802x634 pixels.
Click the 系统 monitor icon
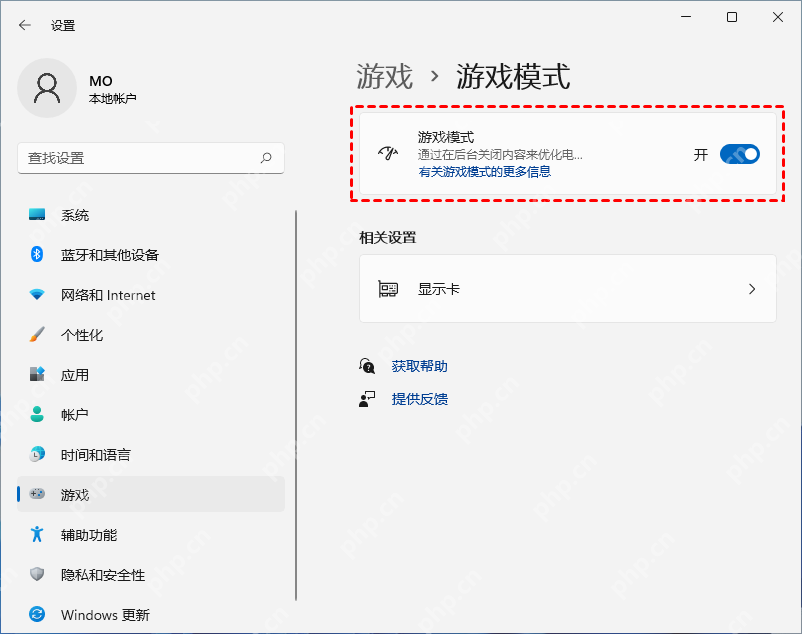[37, 214]
